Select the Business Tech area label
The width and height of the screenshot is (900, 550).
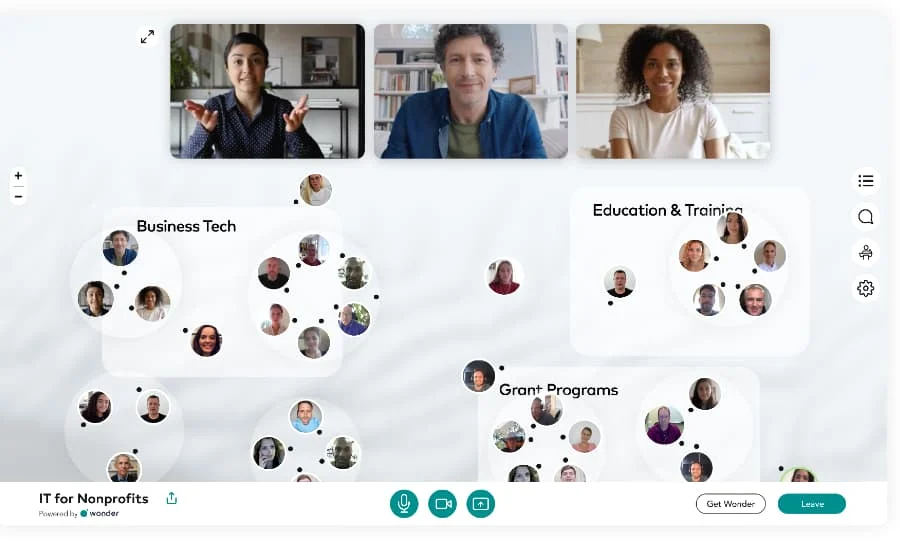(187, 226)
